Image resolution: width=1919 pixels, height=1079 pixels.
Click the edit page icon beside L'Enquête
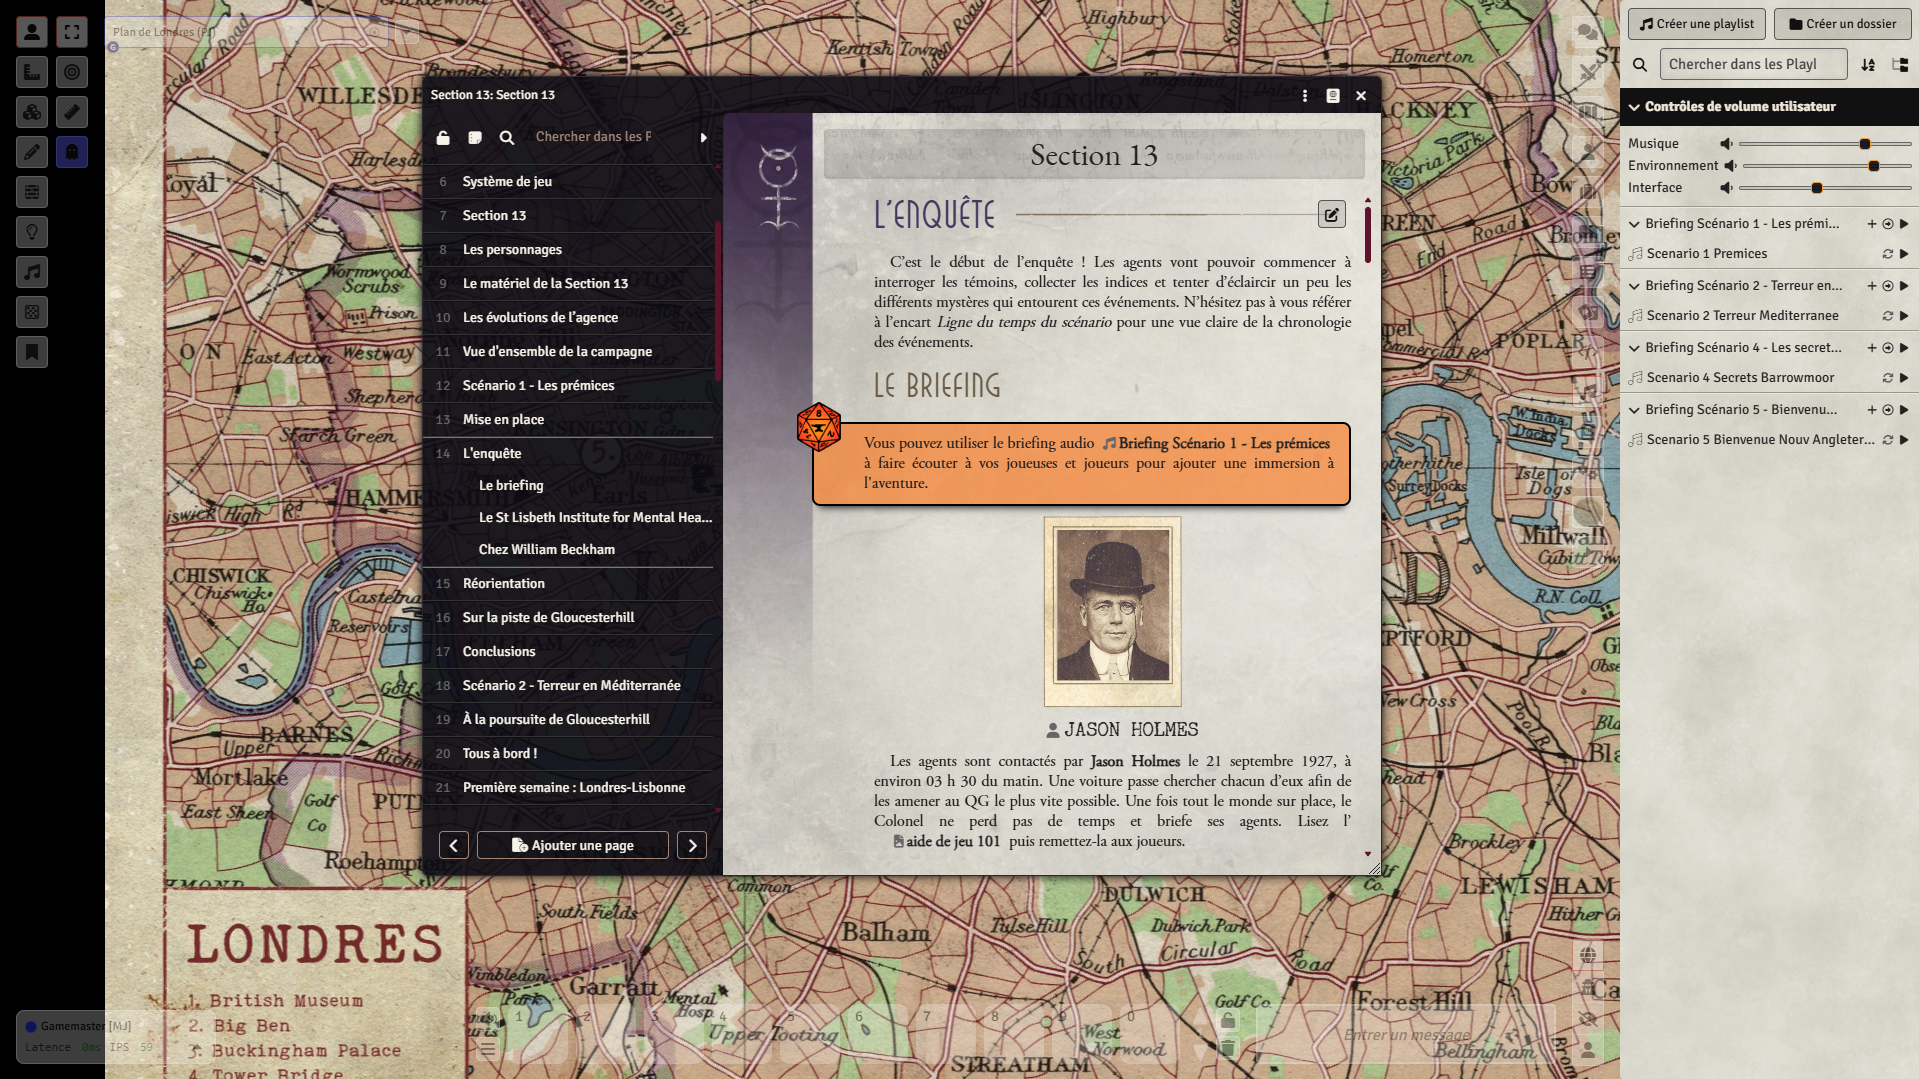[1331, 214]
